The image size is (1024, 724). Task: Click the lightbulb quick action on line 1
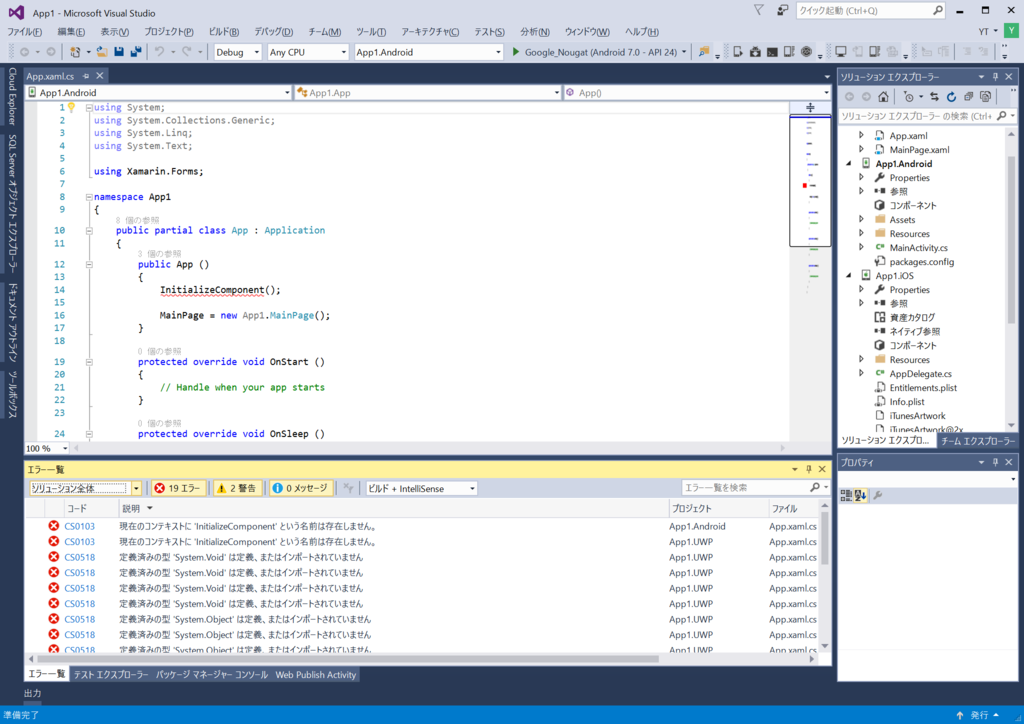[x=72, y=107]
